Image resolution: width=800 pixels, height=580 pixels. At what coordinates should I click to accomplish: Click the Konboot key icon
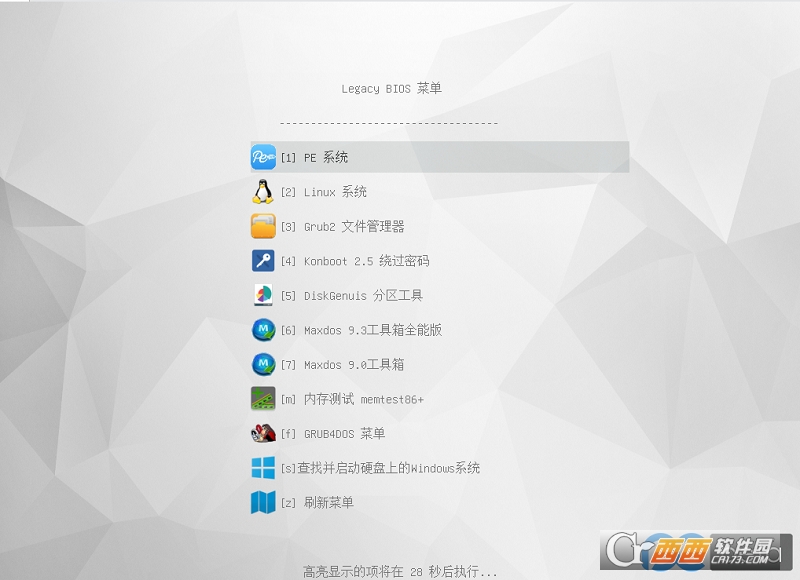click(263, 261)
